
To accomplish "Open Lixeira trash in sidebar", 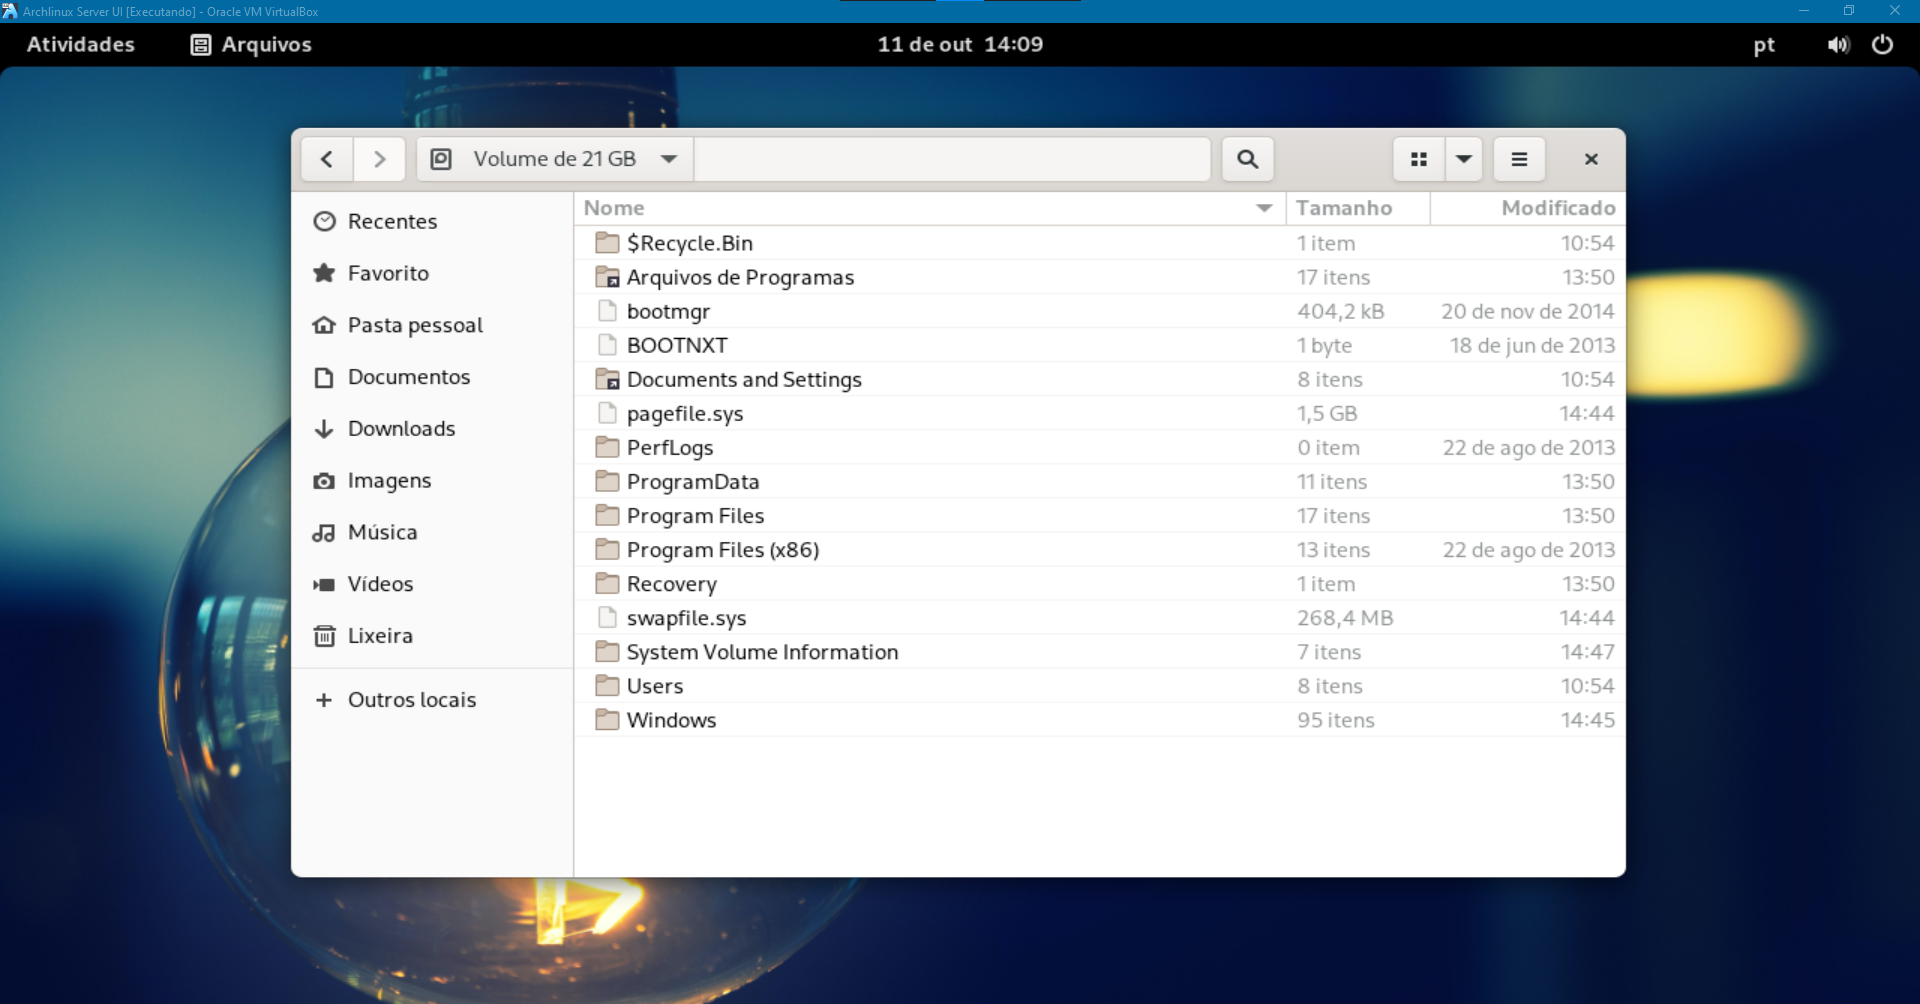I will [x=379, y=636].
